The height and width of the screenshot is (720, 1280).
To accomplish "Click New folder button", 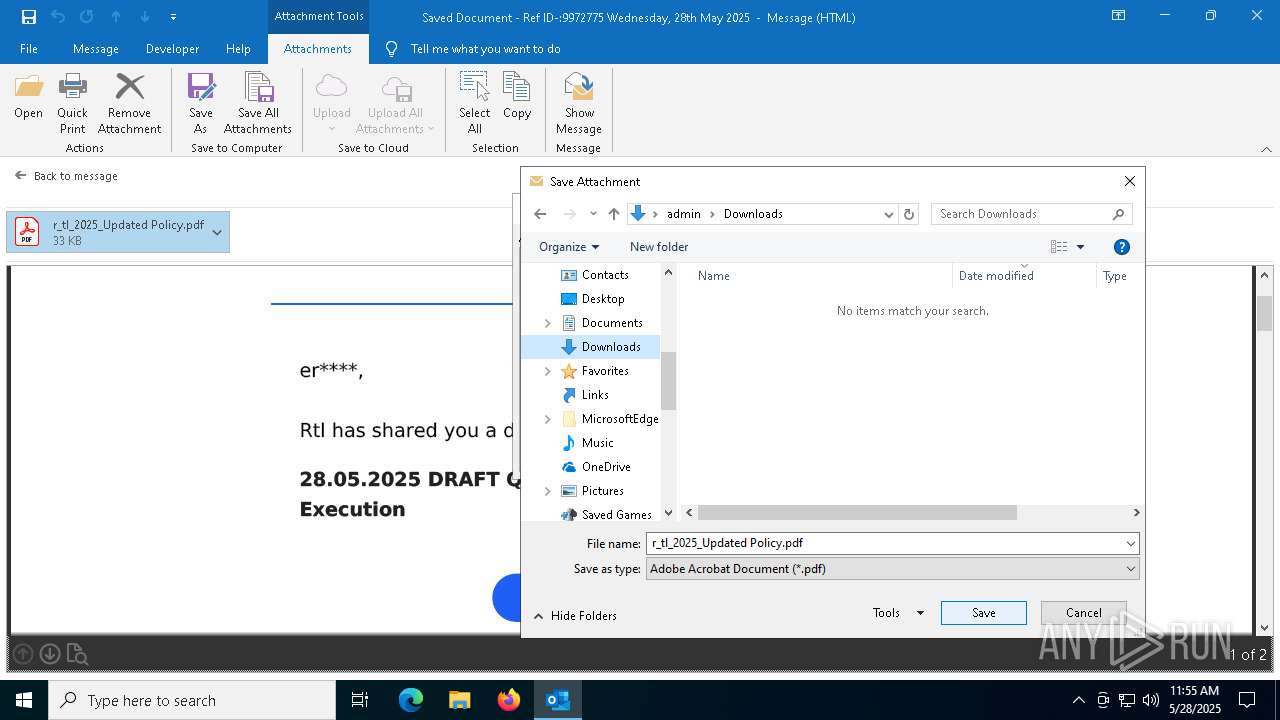I will click(x=659, y=247).
